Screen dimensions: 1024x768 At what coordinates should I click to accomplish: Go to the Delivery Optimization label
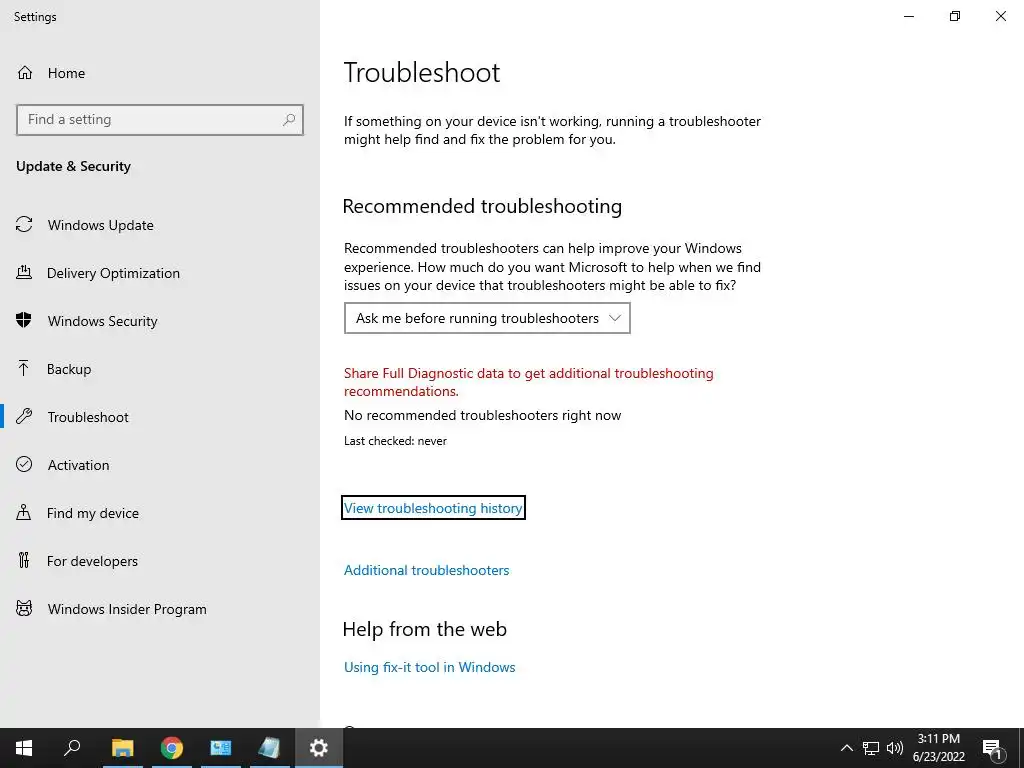pos(113,273)
